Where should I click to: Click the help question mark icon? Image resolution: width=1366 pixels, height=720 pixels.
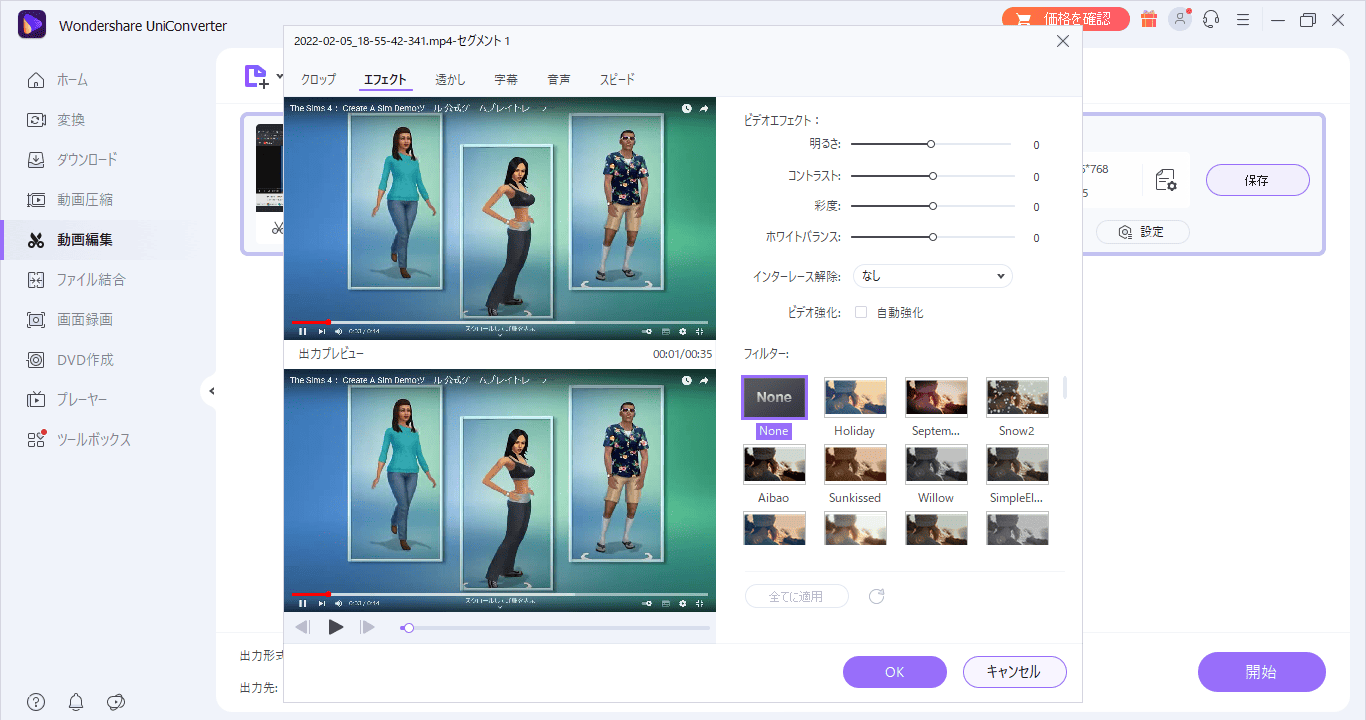click(x=36, y=702)
